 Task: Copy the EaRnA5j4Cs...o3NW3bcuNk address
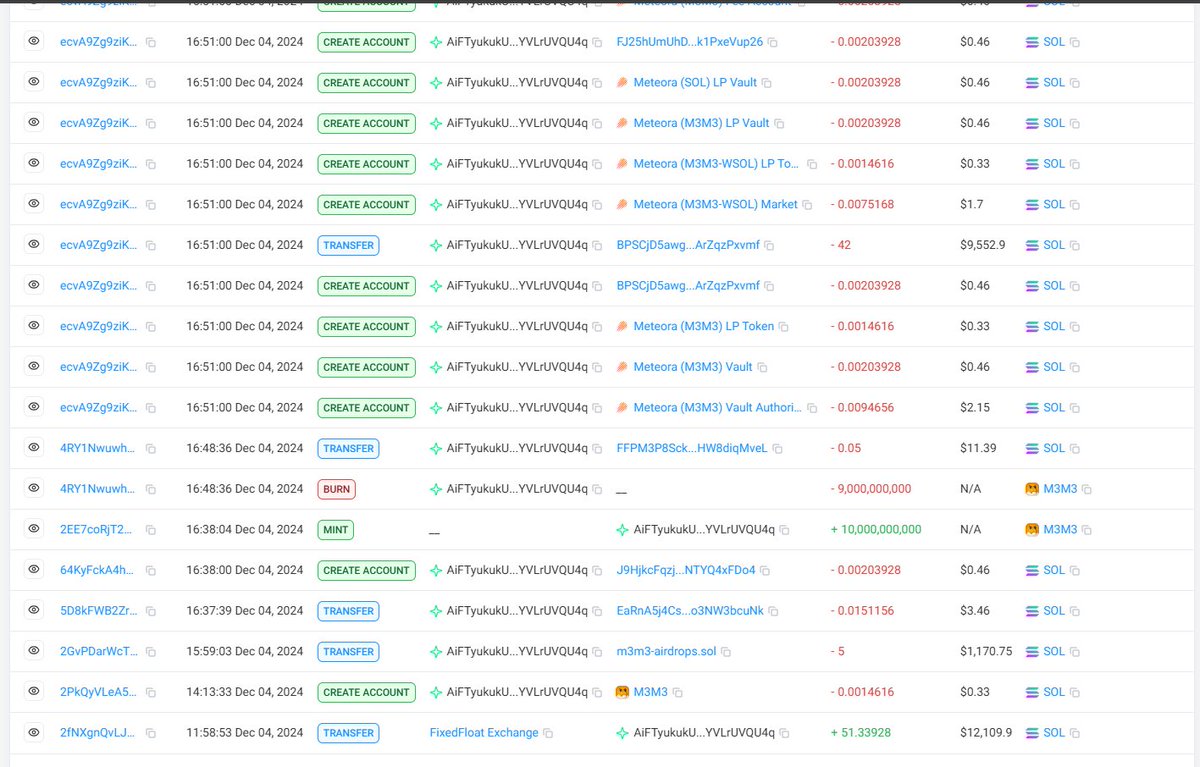774,611
